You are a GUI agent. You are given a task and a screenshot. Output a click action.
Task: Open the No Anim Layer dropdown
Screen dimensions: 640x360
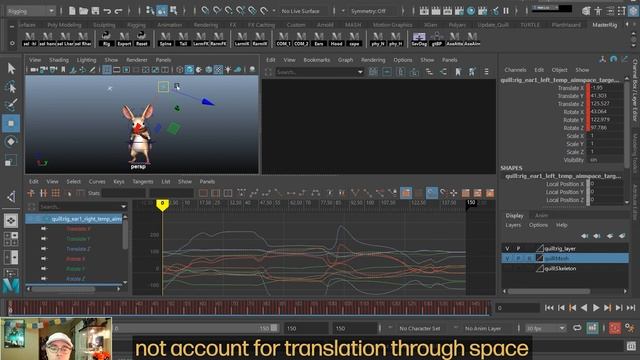coord(483,328)
